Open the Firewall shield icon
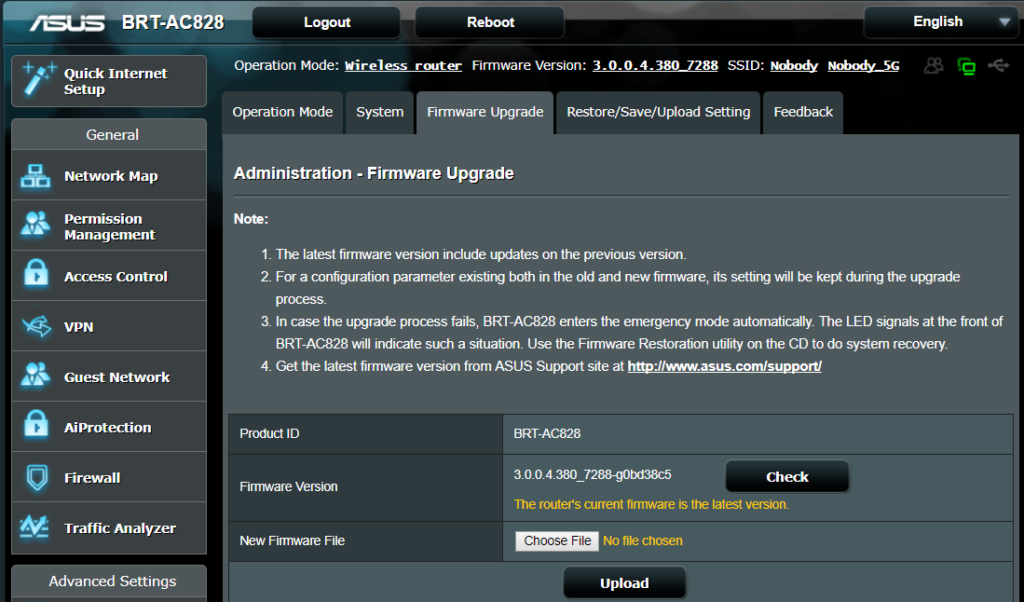The height and width of the screenshot is (602, 1024). tap(36, 478)
